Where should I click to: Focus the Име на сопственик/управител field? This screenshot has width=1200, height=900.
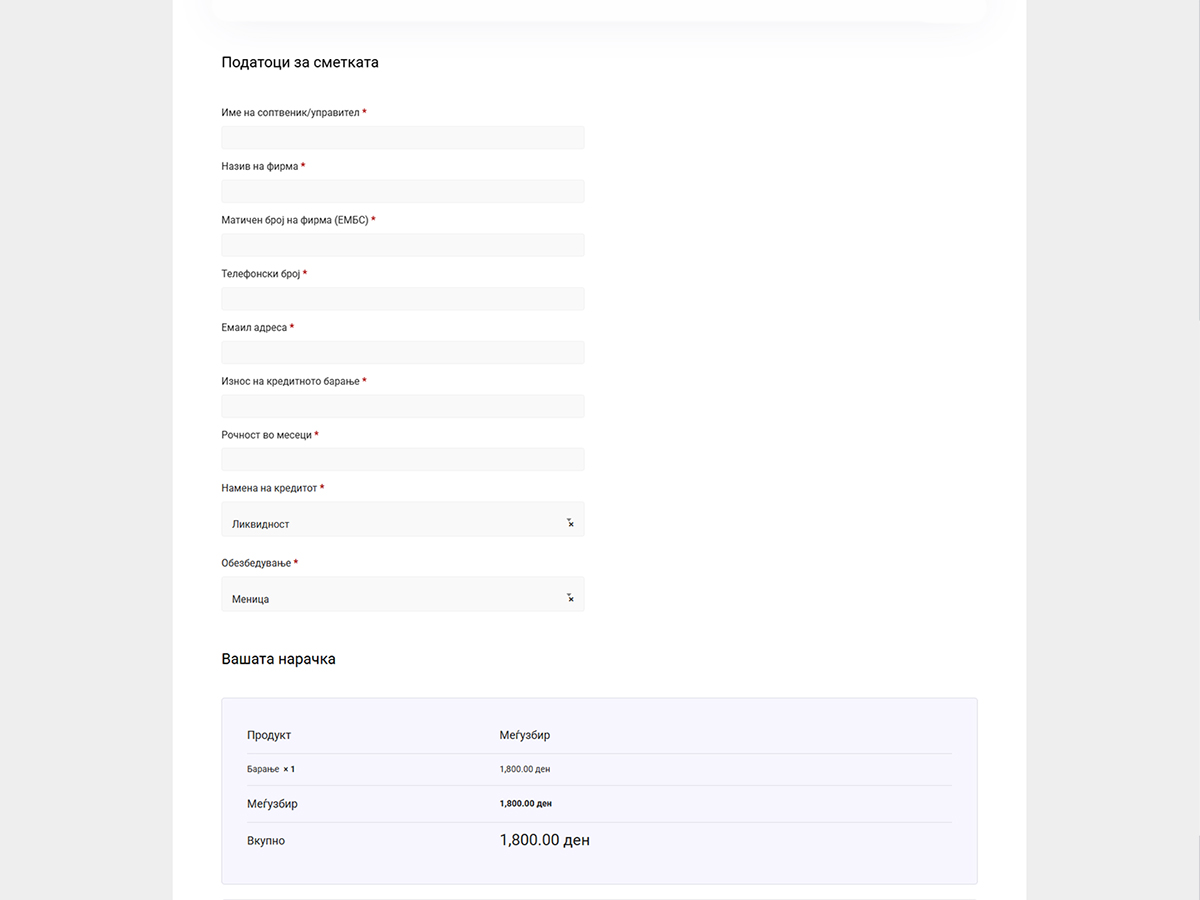(402, 138)
